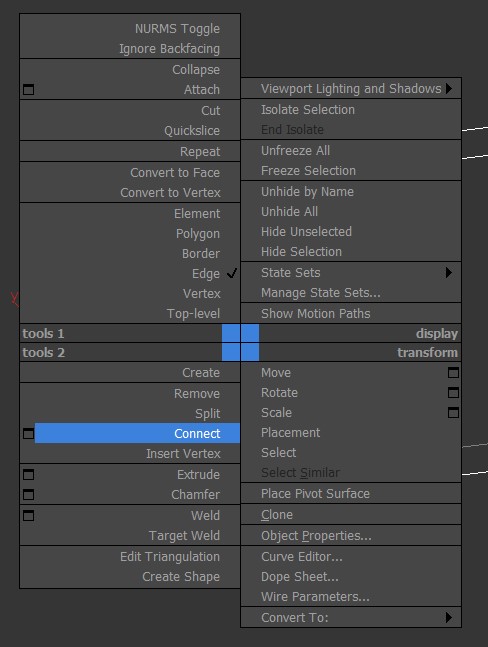Open Move transform type-in box icon
488x647 pixels.
coord(453,373)
